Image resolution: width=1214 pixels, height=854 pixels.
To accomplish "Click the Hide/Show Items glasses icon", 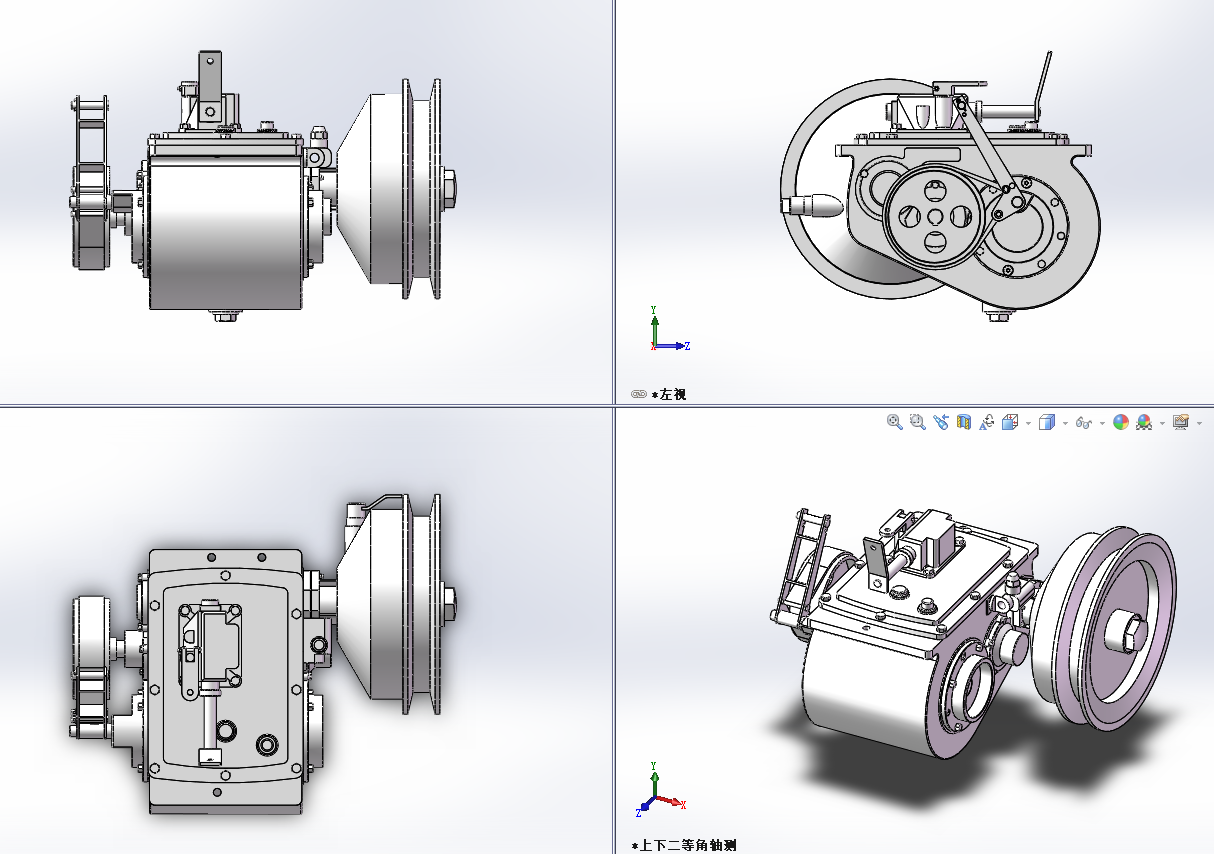I will (x=1084, y=423).
